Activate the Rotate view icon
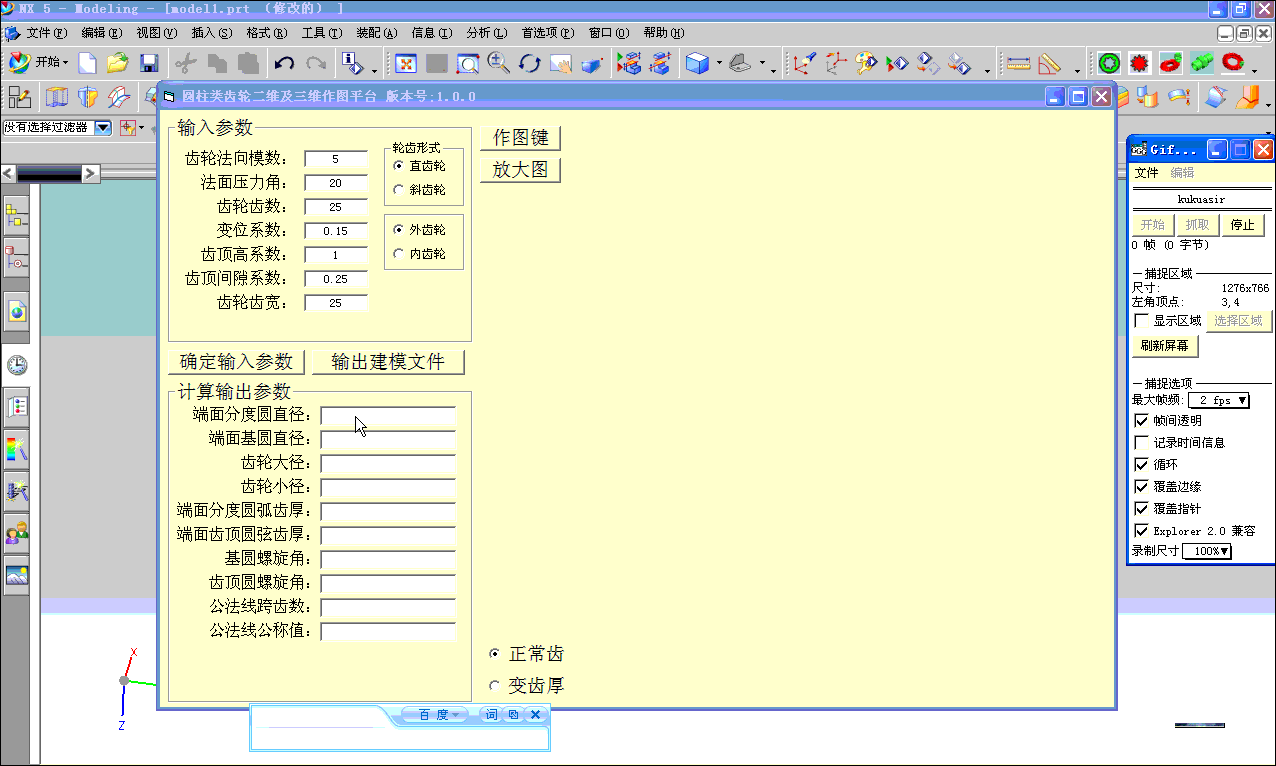1276x766 pixels. coord(529,64)
